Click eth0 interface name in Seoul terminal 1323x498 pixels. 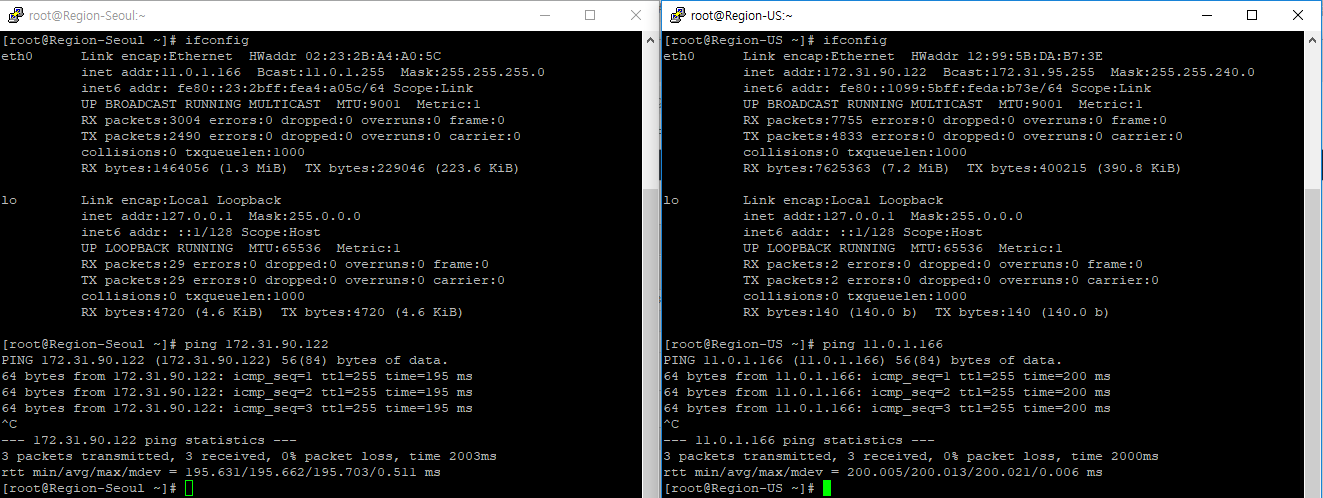point(18,56)
